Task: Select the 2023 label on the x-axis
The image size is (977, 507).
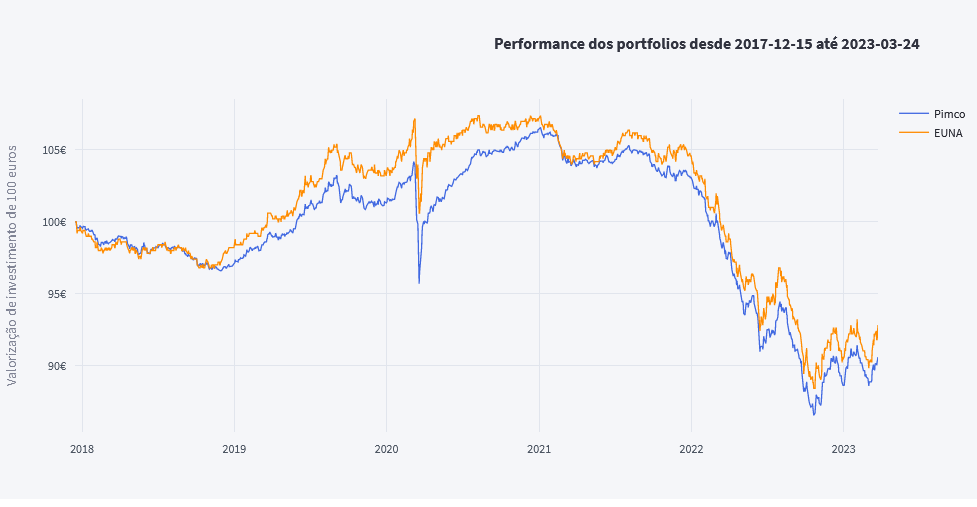Action: pyautogui.click(x=843, y=448)
